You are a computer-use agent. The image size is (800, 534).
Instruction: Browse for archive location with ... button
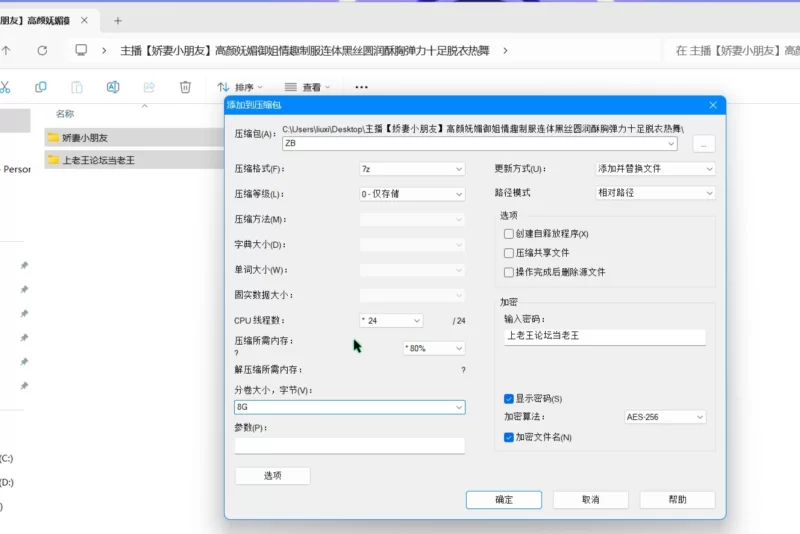tap(704, 144)
